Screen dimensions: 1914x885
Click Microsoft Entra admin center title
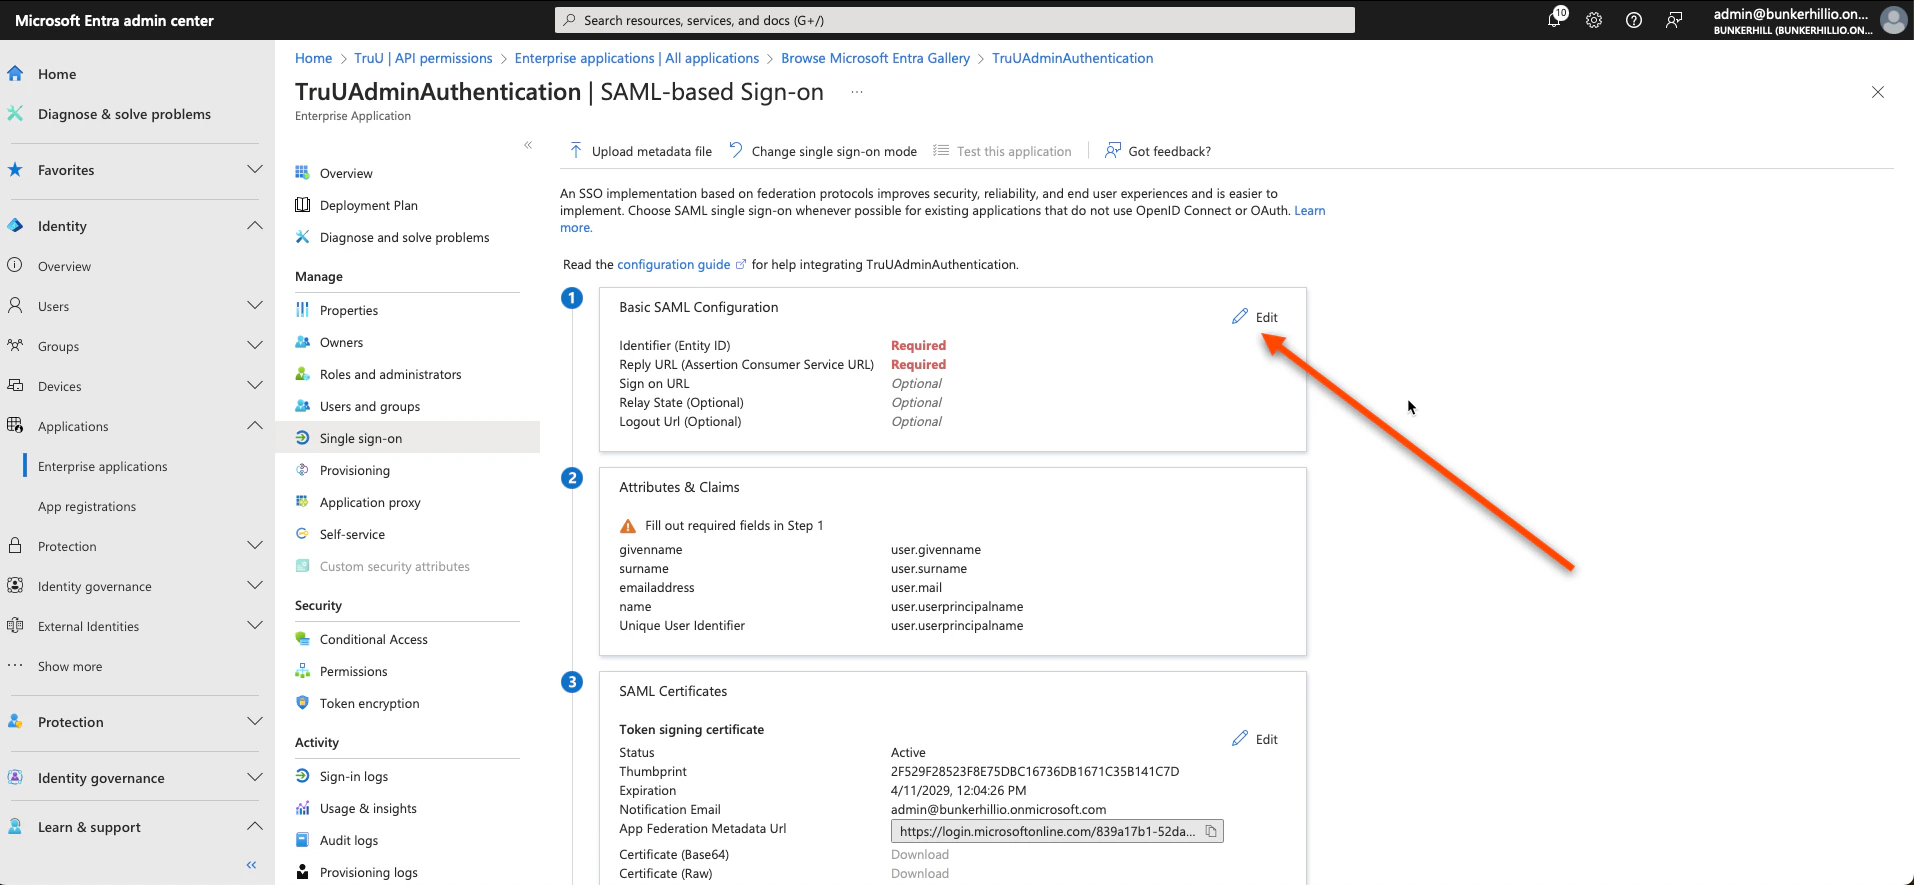point(114,20)
